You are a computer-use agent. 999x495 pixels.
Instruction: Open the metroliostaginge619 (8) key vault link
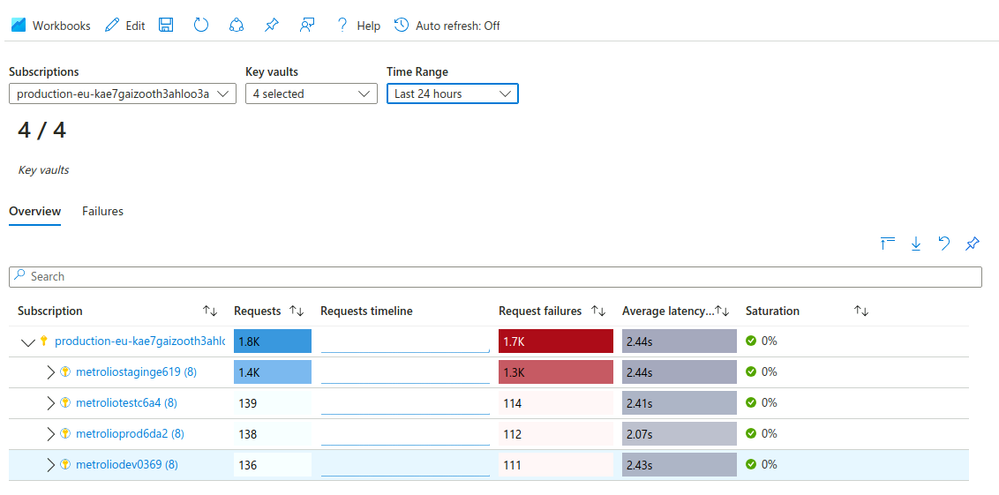point(136,372)
